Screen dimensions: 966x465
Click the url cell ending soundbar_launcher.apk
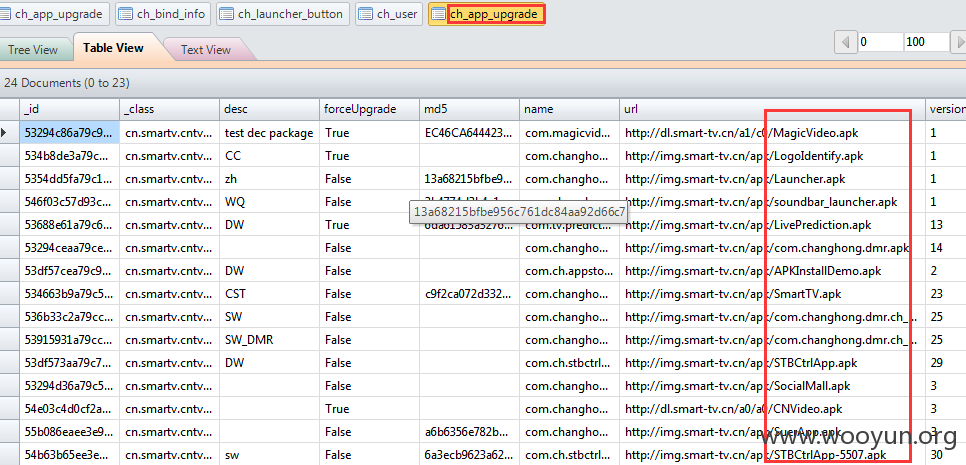coord(773,201)
